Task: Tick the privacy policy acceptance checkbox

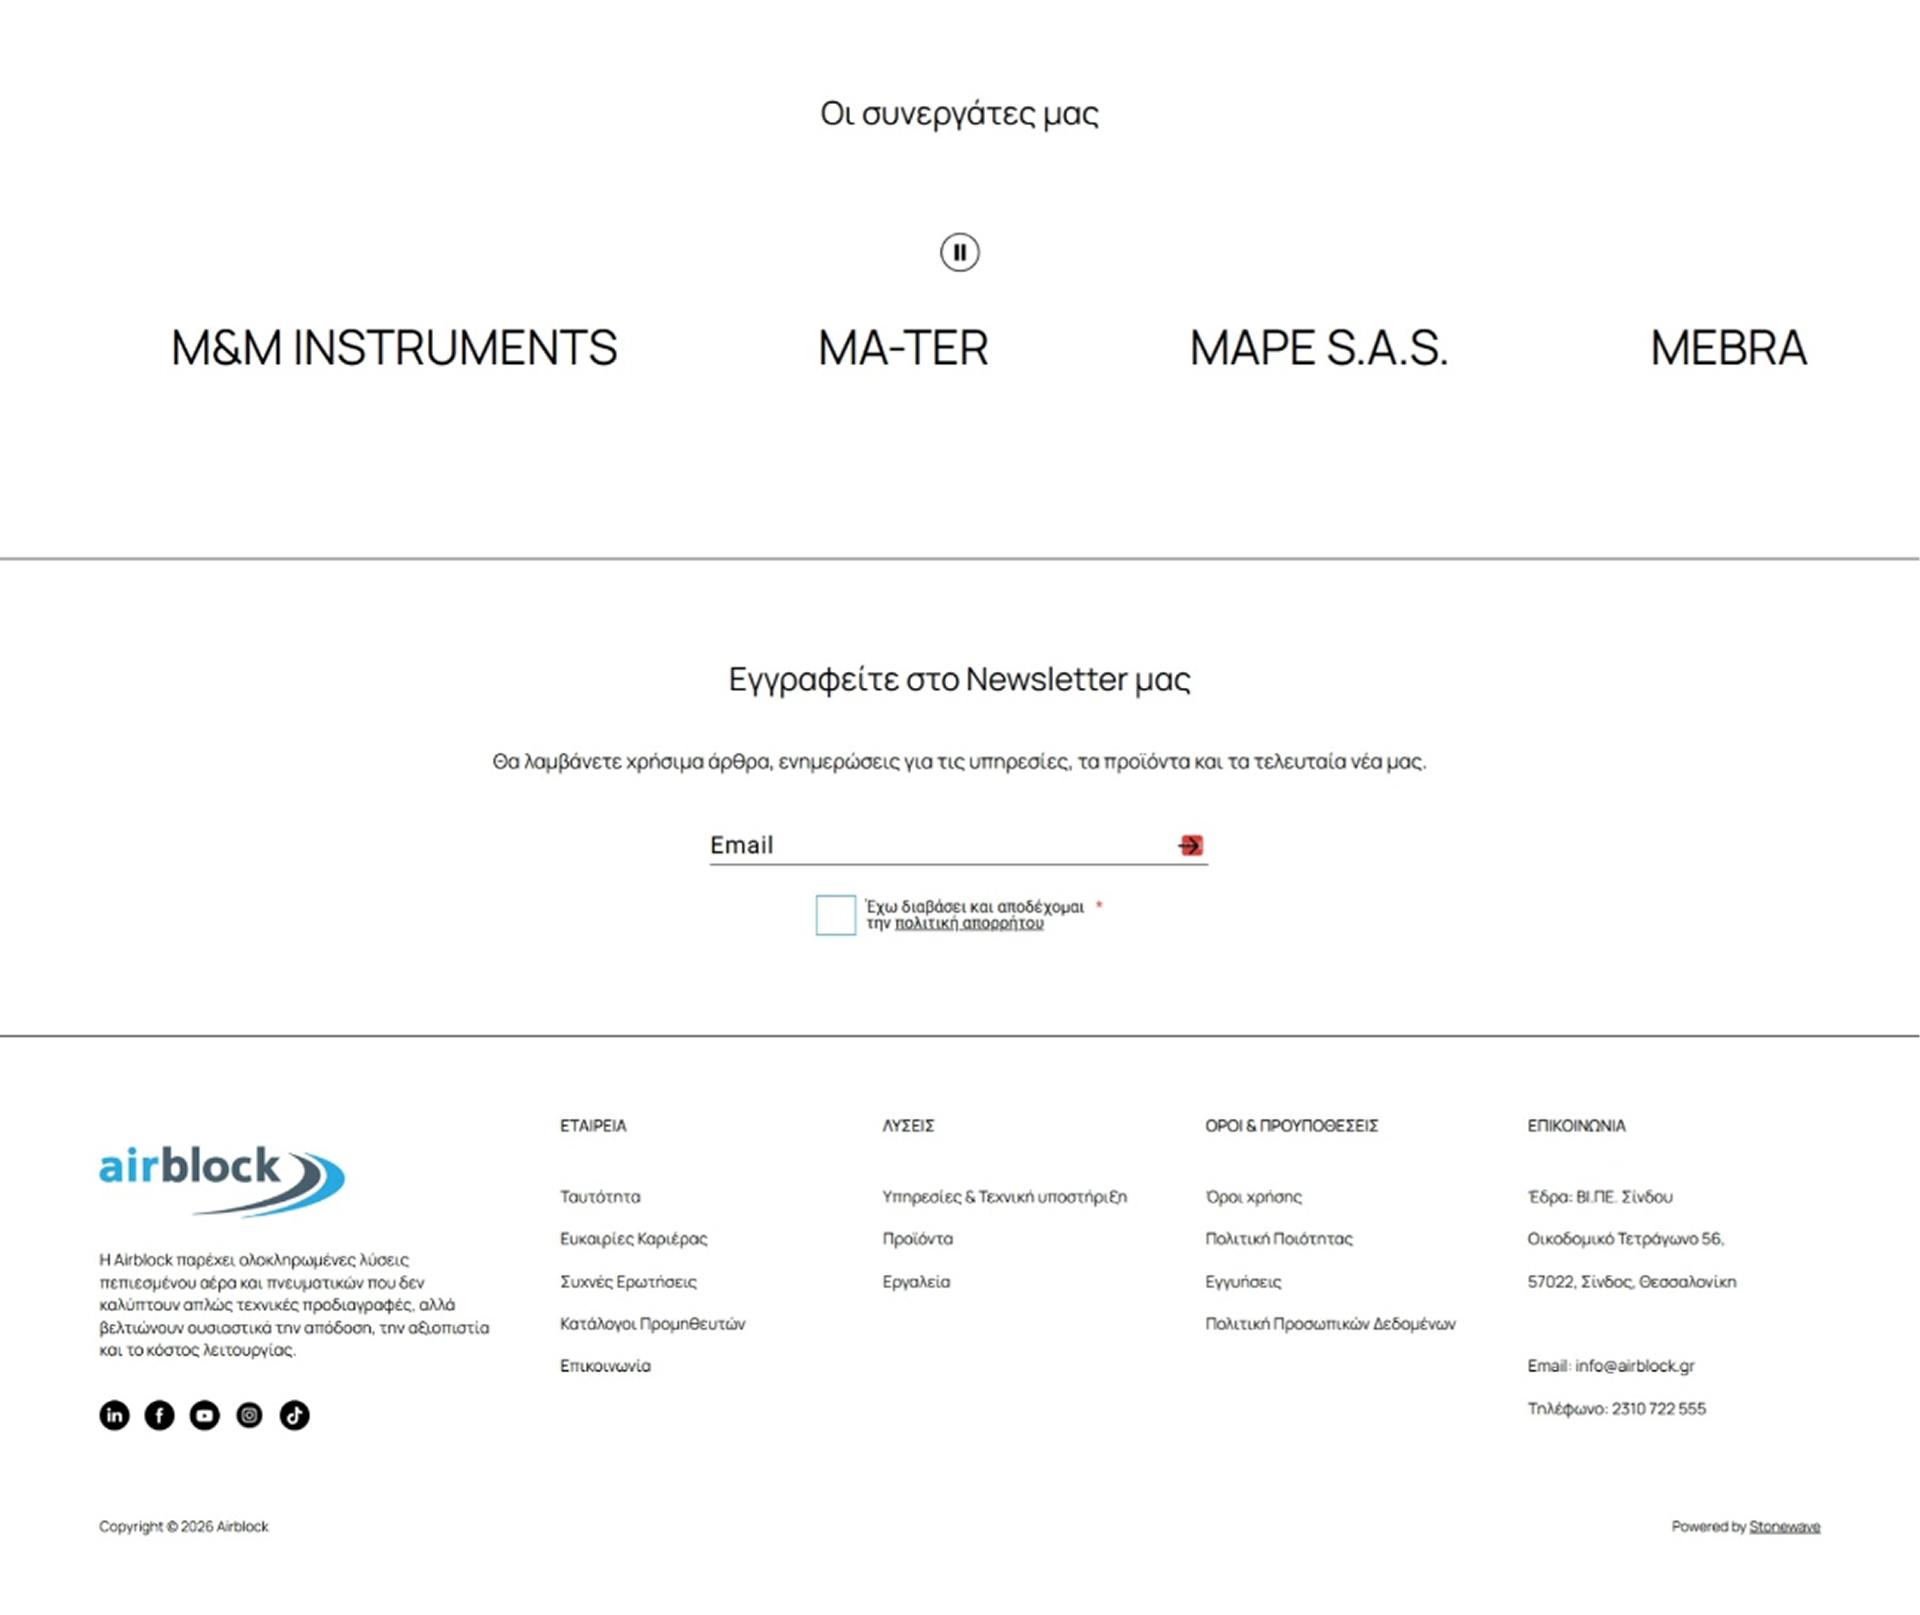Action: (835, 915)
